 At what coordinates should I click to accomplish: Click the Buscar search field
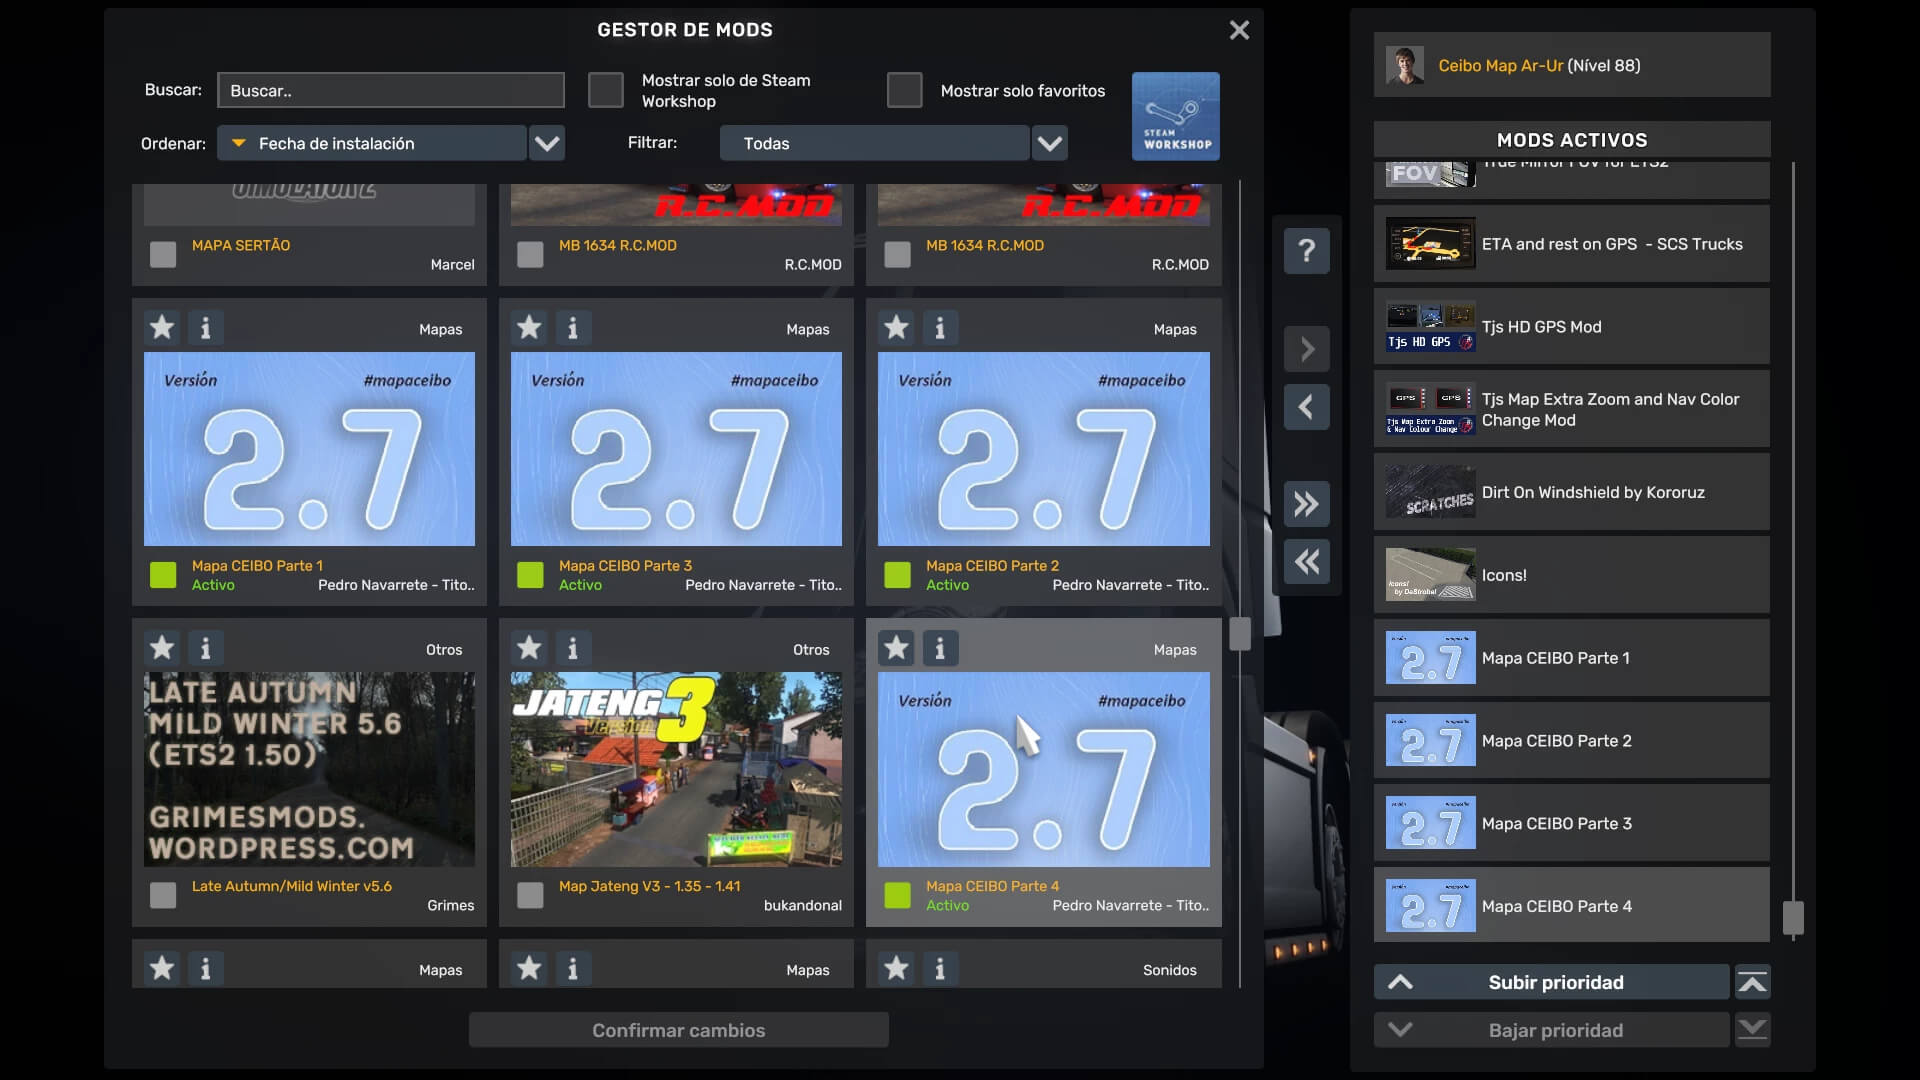pos(390,90)
